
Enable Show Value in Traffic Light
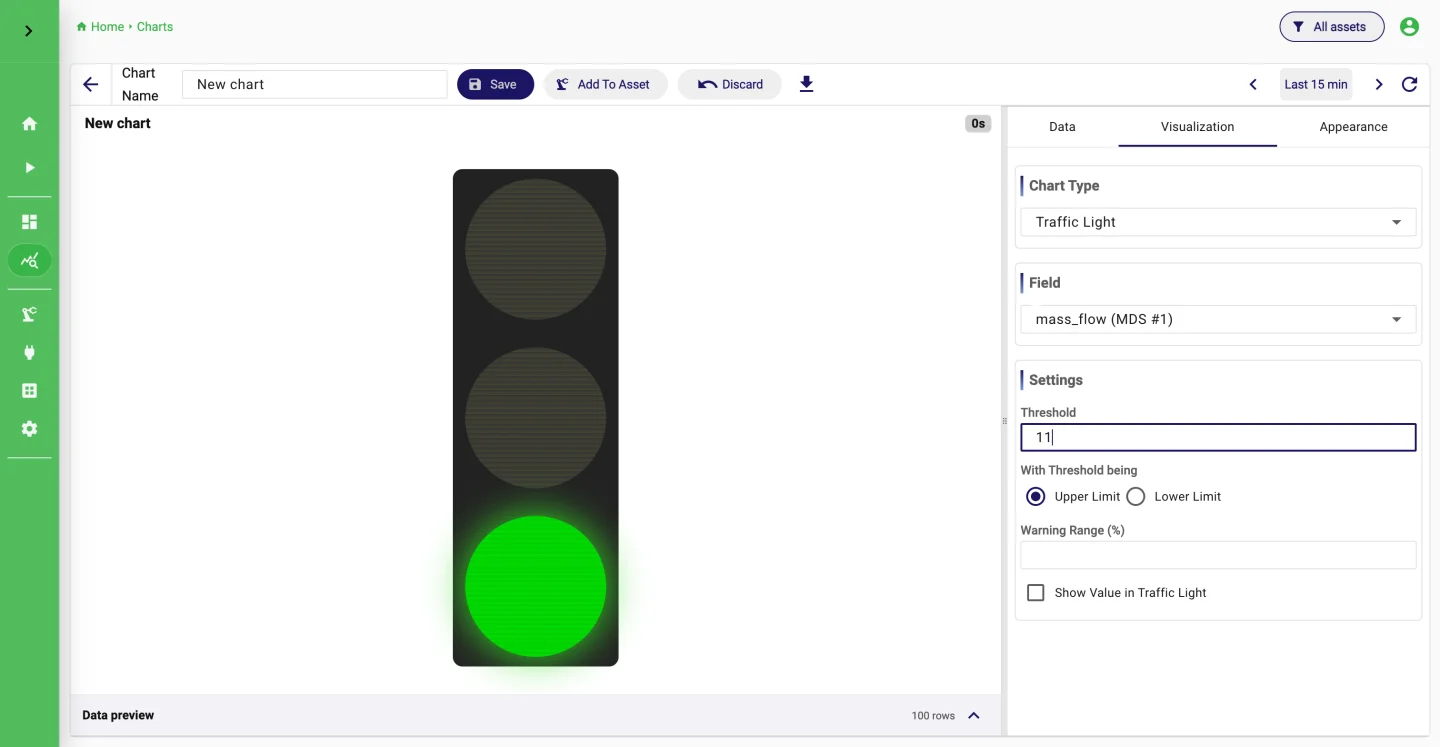pos(1036,593)
